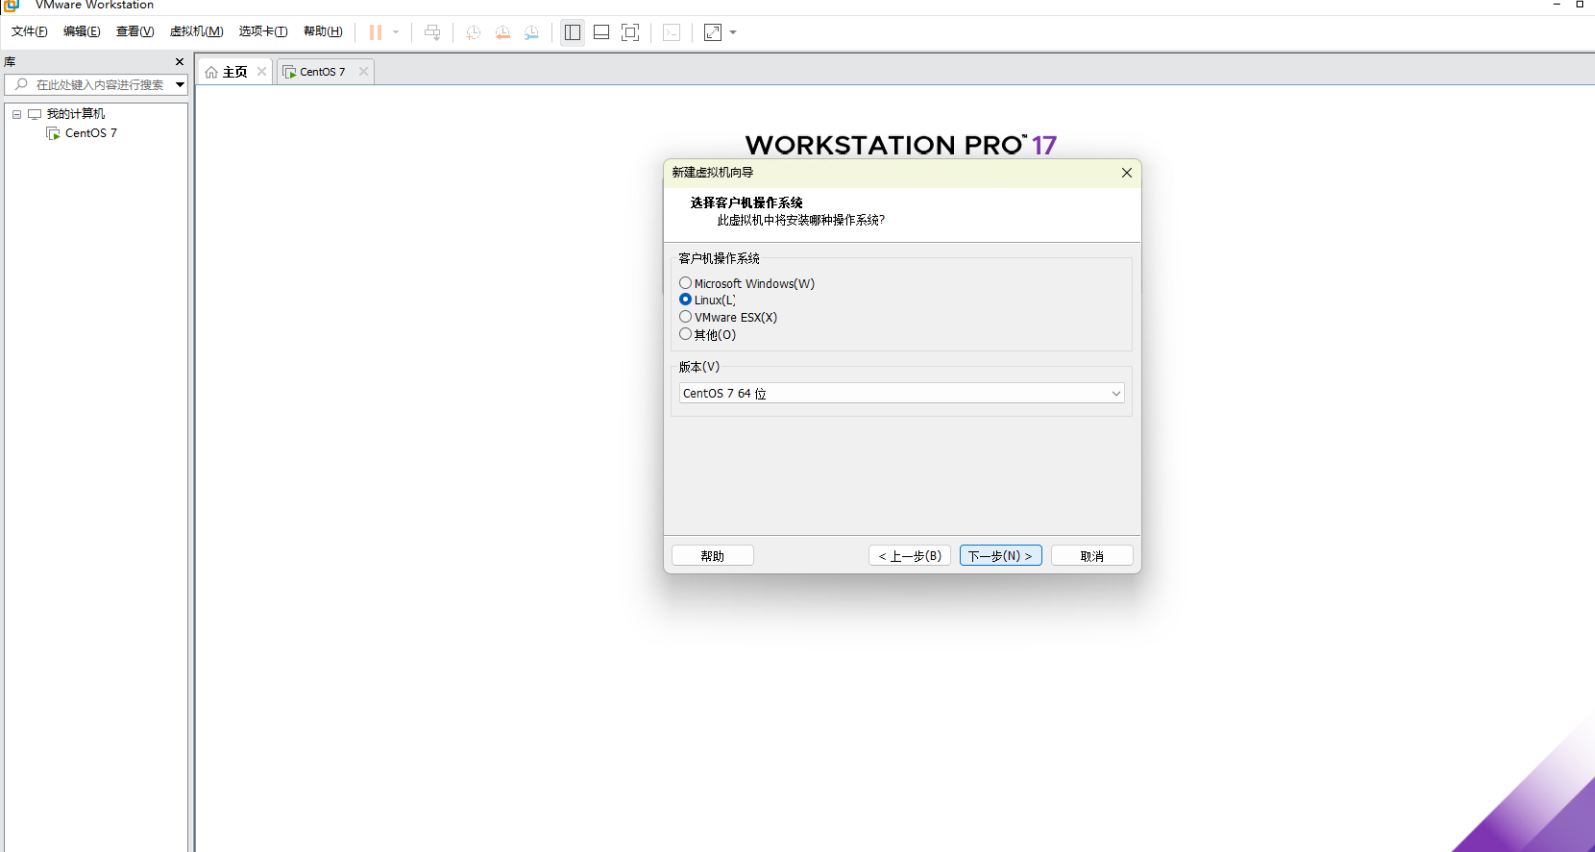The height and width of the screenshot is (852, 1595).
Task: Click the 取消 button in the wizard
Action: coord(1091,556)
